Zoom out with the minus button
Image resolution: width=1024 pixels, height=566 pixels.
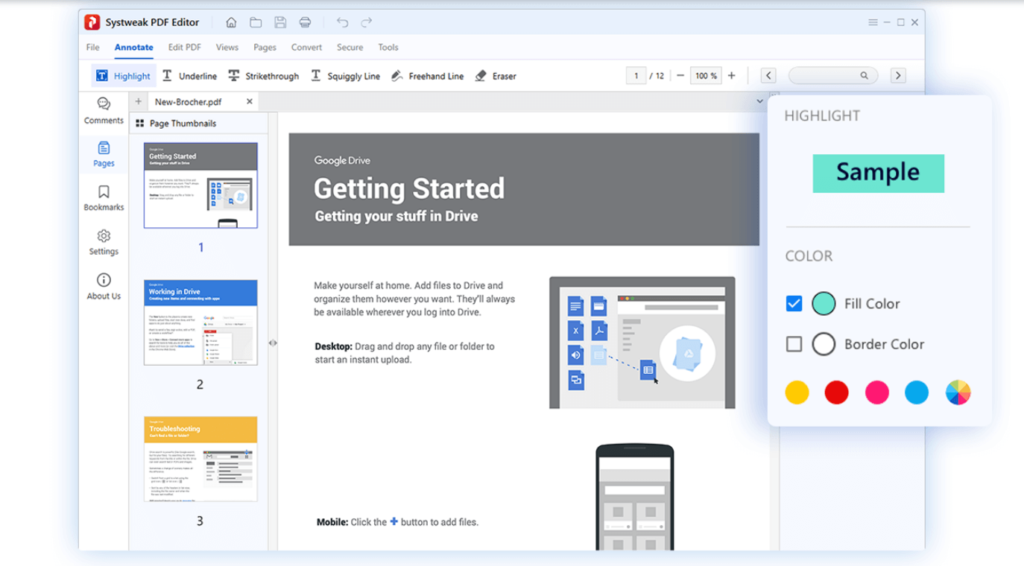[680, 76]
